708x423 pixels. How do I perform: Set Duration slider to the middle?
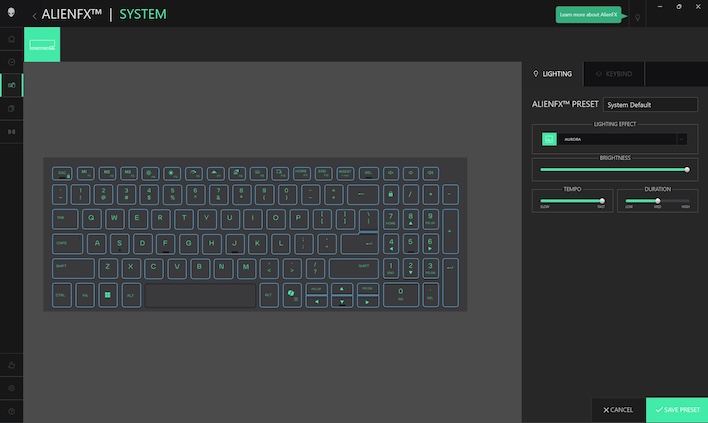657,201
